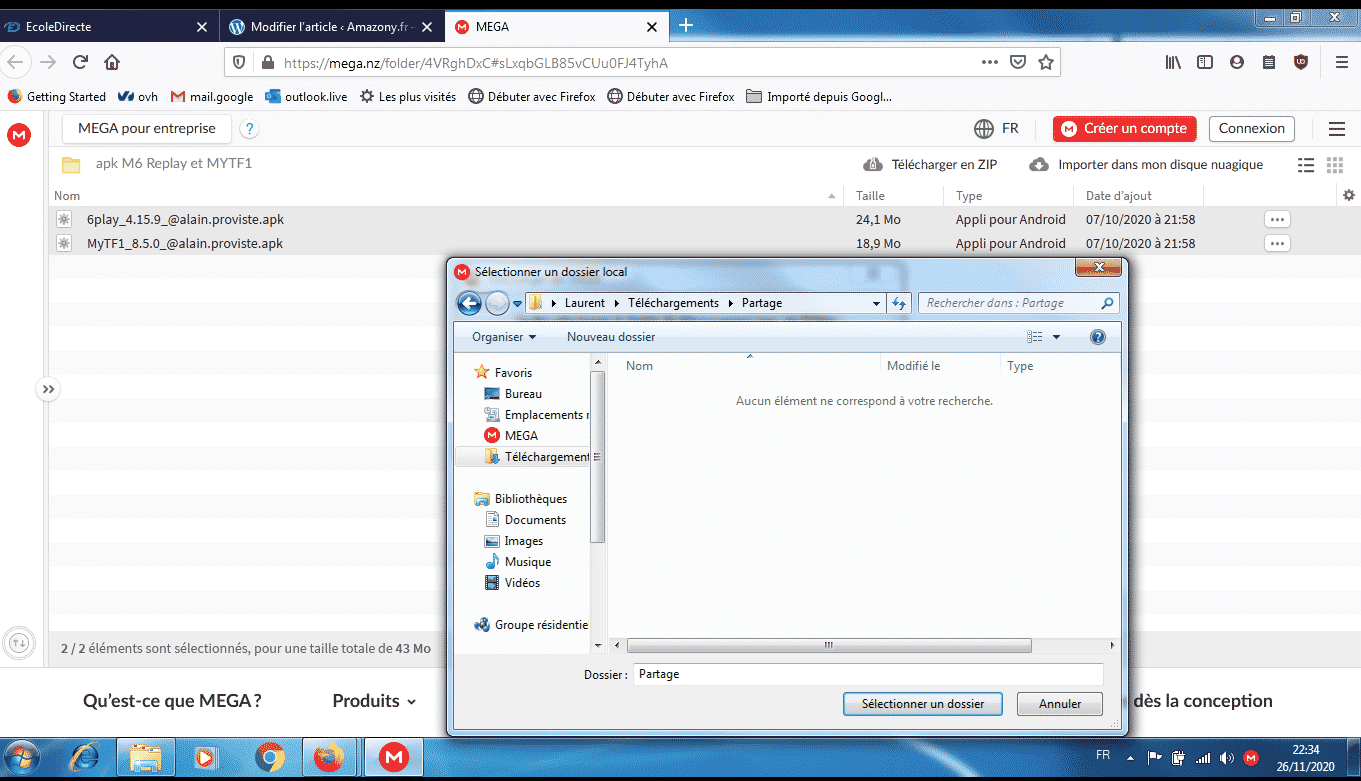
Task: Switch to Modifier l'article Amazony tab
Action: coord(331,26)
